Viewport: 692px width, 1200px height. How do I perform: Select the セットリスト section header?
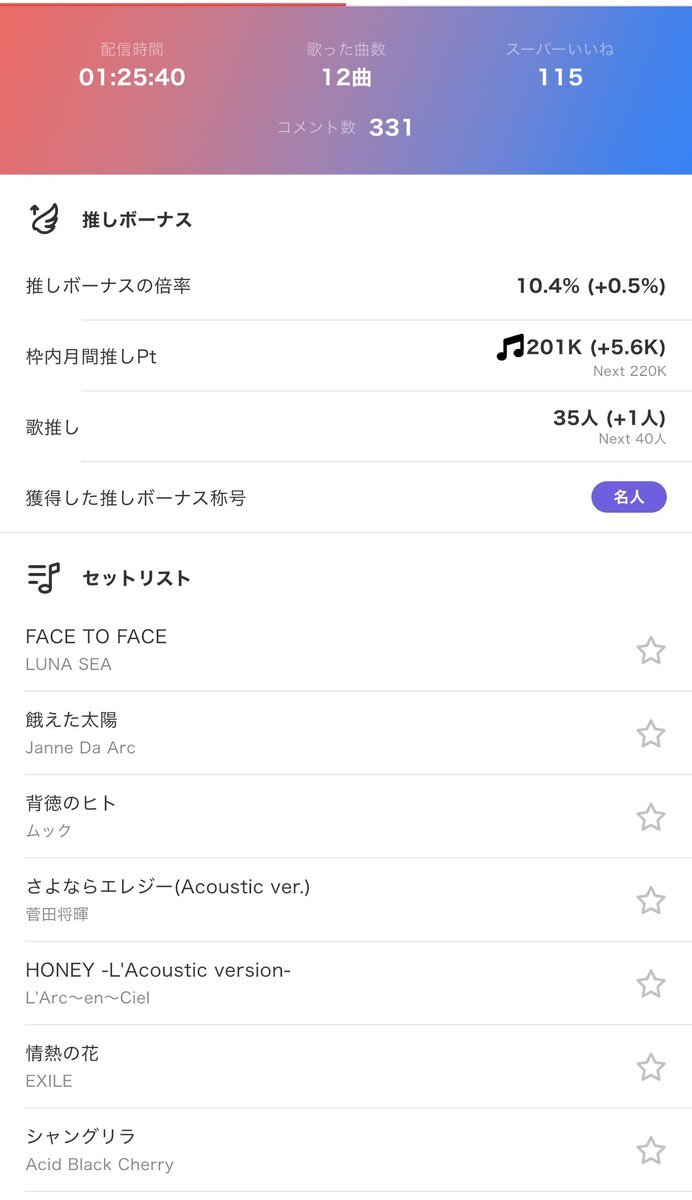136,578
